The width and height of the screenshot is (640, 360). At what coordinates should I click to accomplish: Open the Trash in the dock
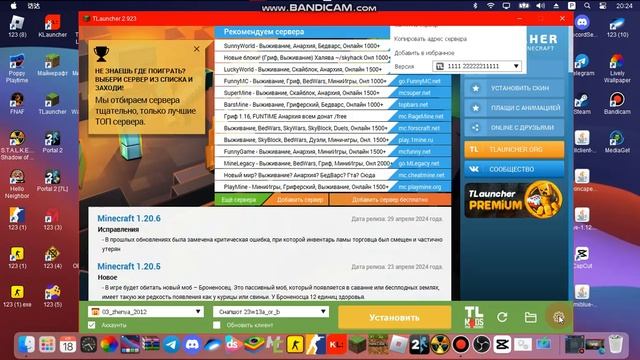[616, 344]
